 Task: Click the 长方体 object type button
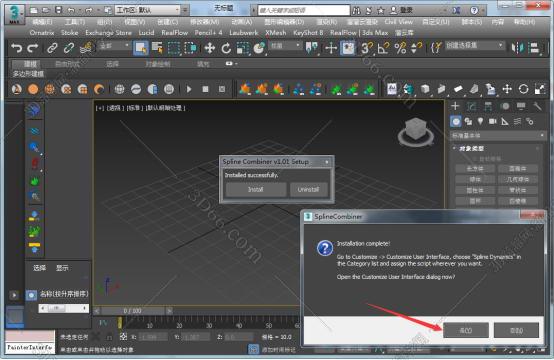pos(475,169)
